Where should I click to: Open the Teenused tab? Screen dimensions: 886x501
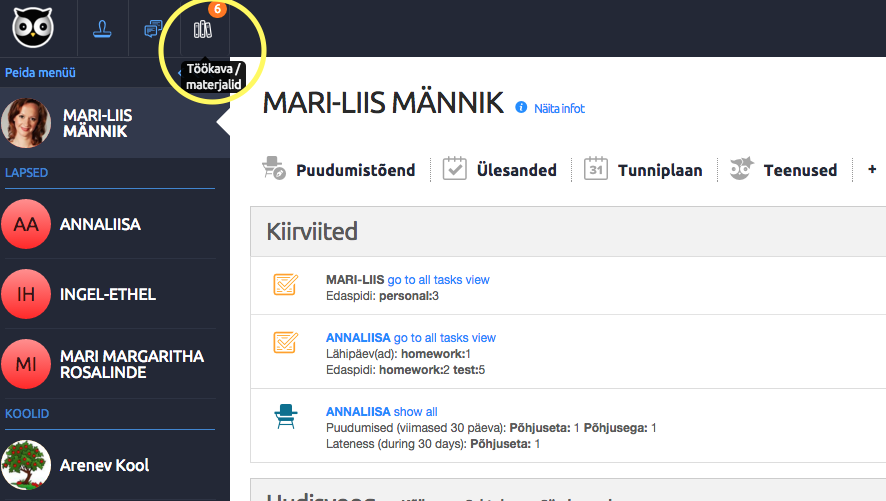pyautogui.click(x=783, y=169)
